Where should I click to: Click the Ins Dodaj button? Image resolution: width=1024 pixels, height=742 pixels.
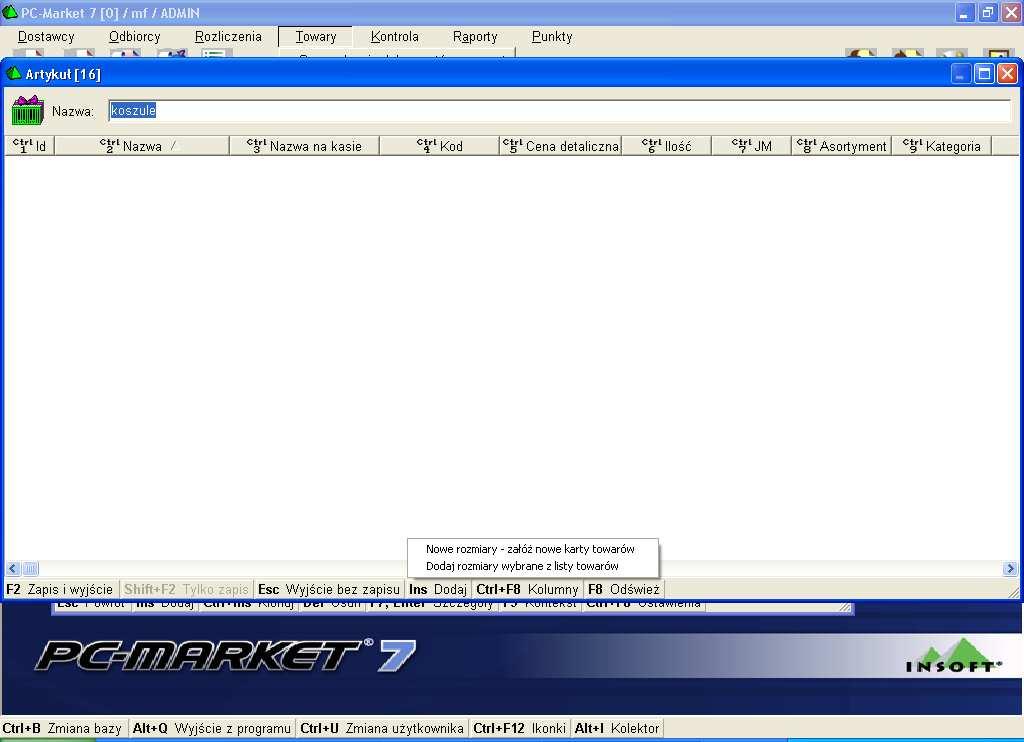pyautogui.click(x=438, y=589)
